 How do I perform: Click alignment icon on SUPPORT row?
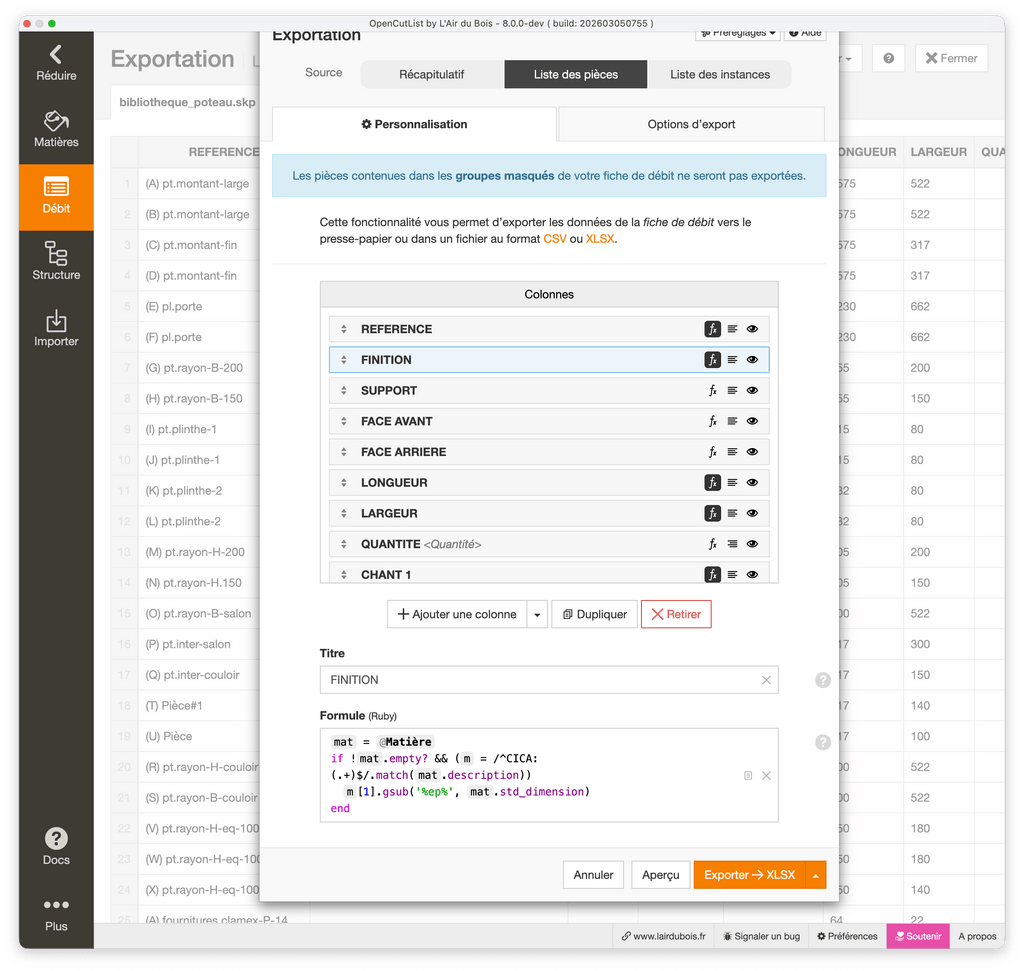[x=732, y=391]
